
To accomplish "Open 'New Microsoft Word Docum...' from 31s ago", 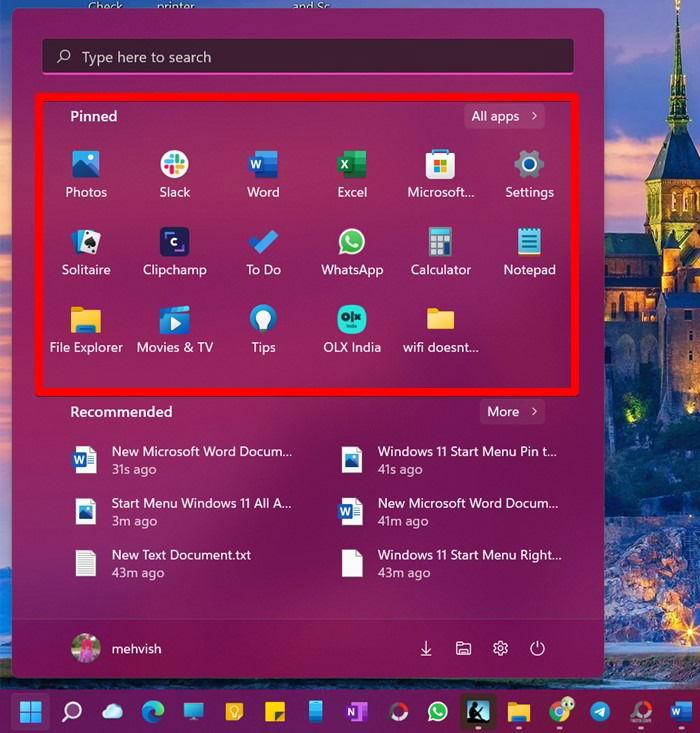I will coord(182,460).
